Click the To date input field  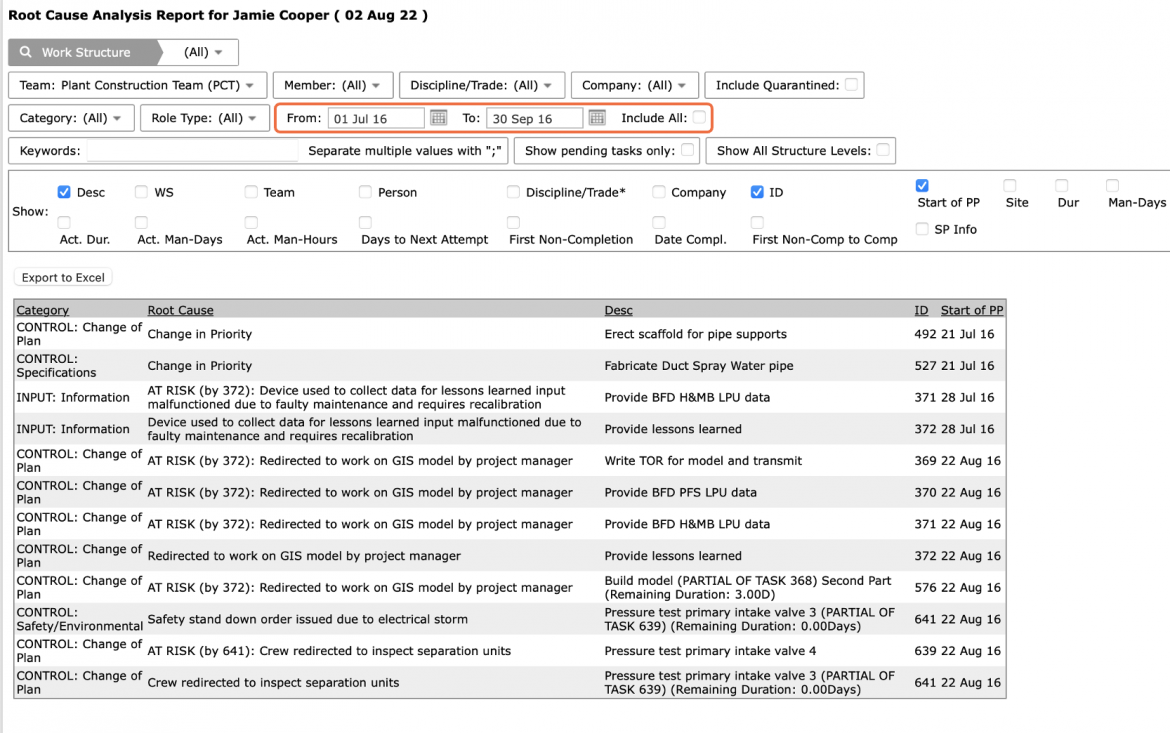534,118
